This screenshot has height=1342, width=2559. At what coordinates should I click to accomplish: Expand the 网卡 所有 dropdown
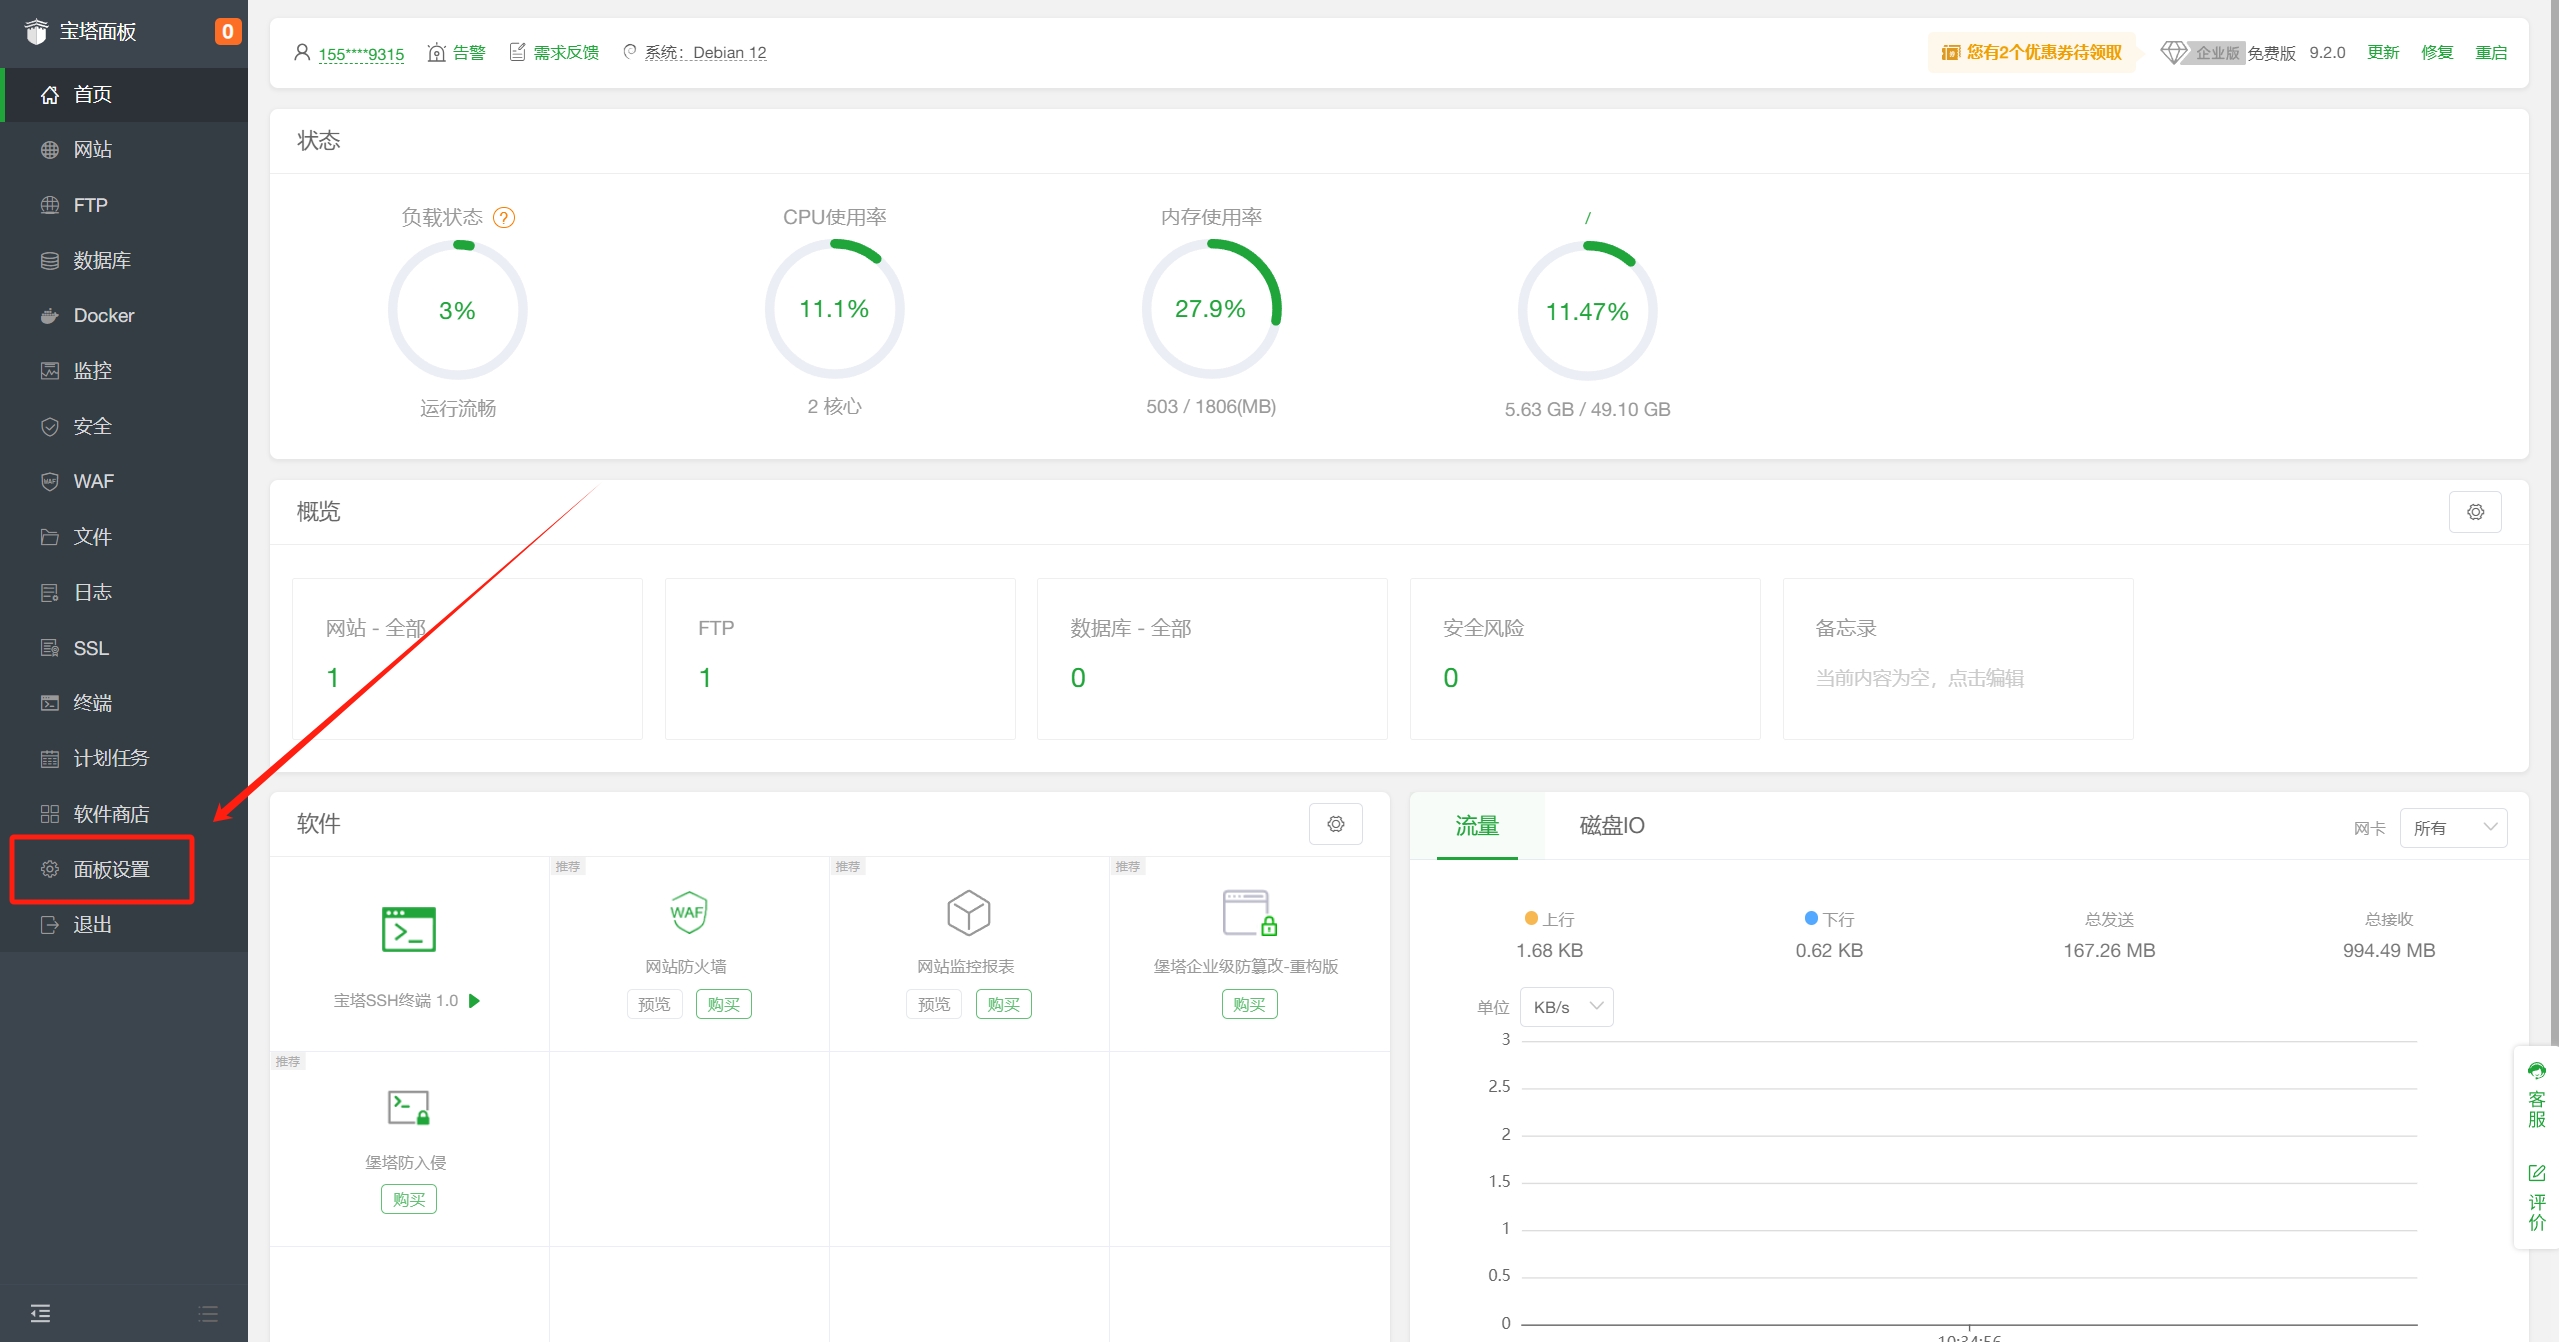pos(2453,828)
